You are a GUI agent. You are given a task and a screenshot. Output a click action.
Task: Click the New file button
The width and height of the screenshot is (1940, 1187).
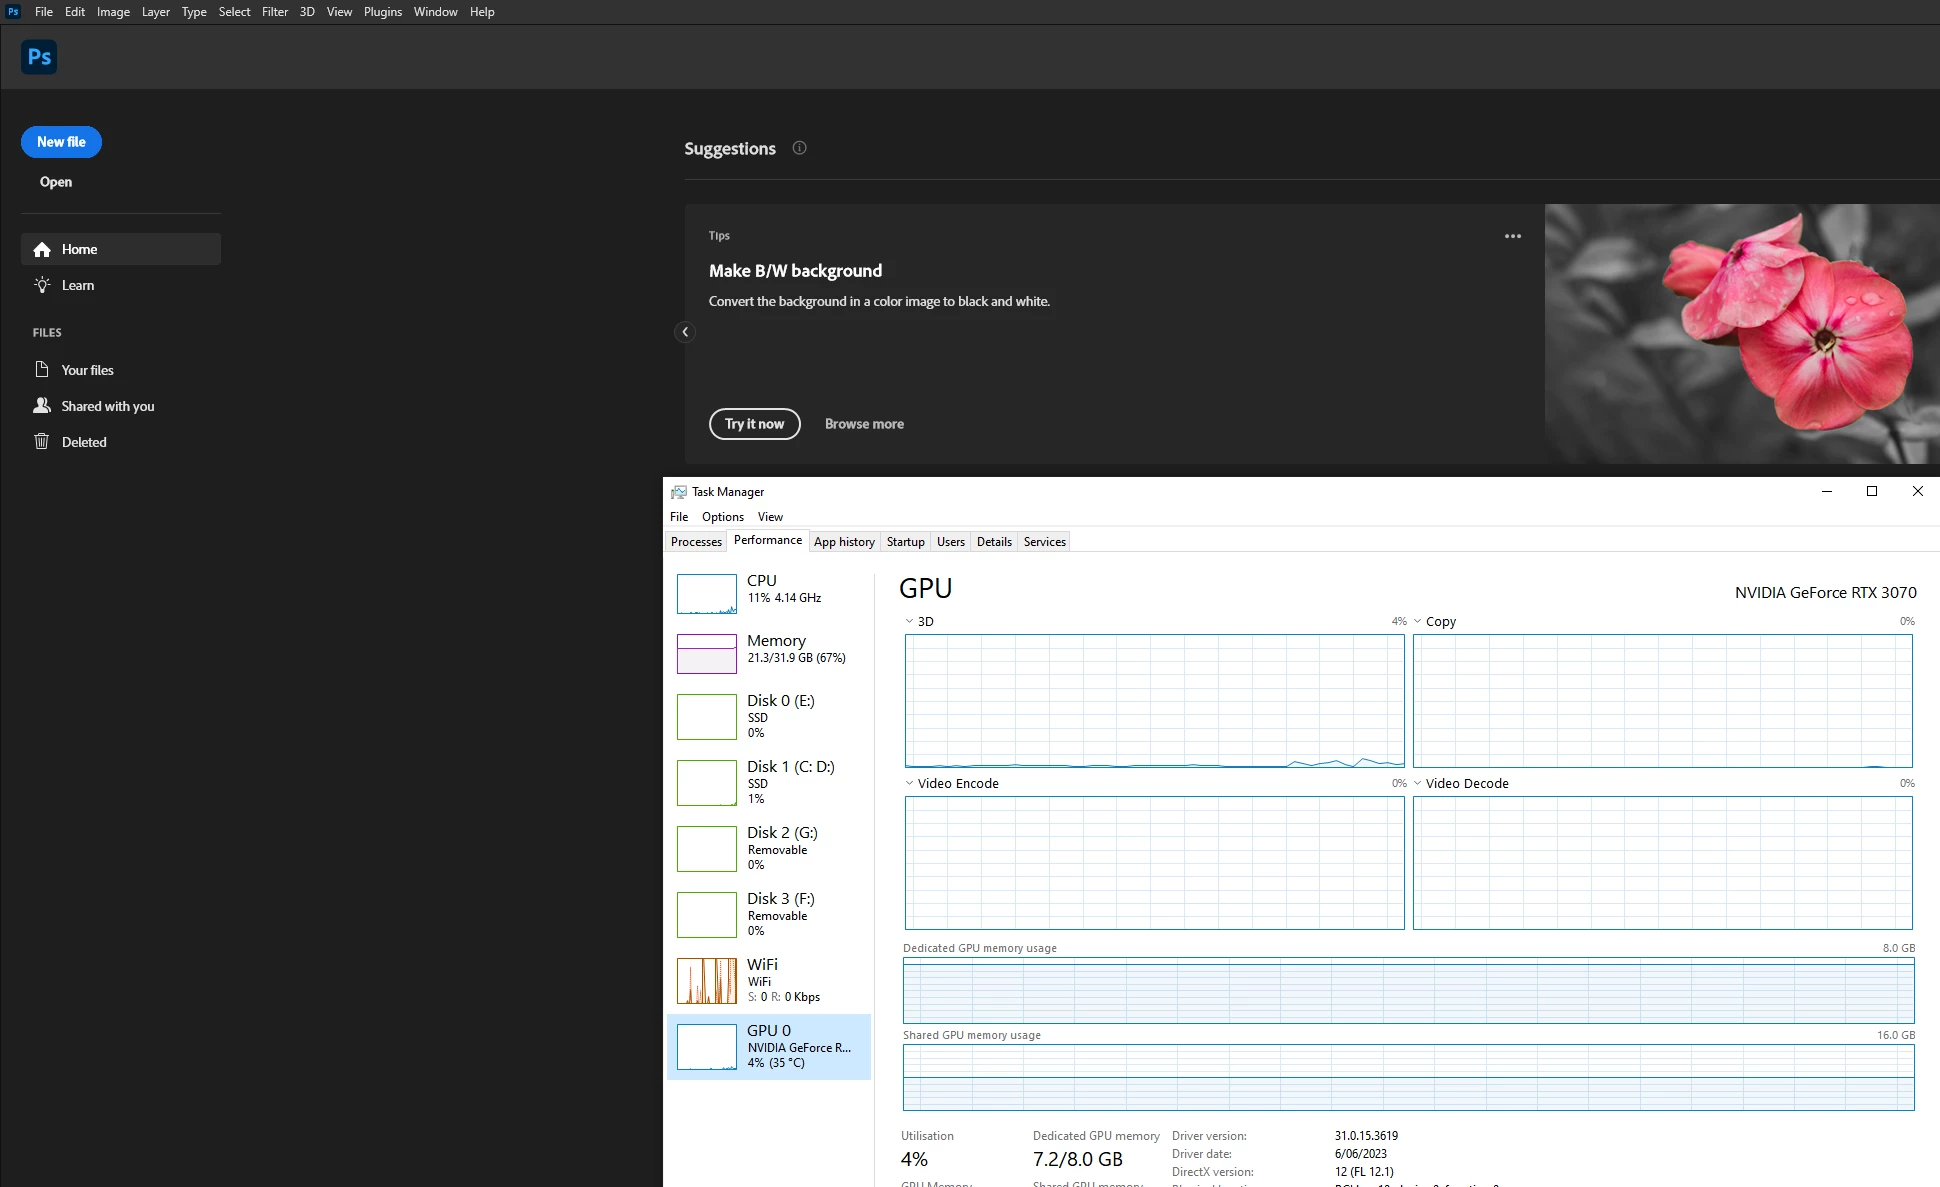click(61, 142)
